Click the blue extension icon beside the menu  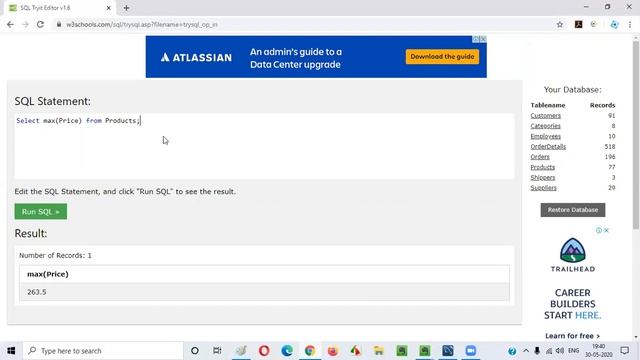(x=614, y=24)
